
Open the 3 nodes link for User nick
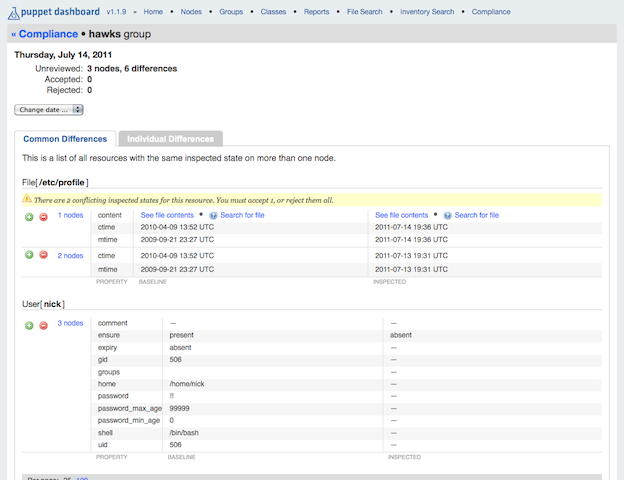[x=70, y=323]
